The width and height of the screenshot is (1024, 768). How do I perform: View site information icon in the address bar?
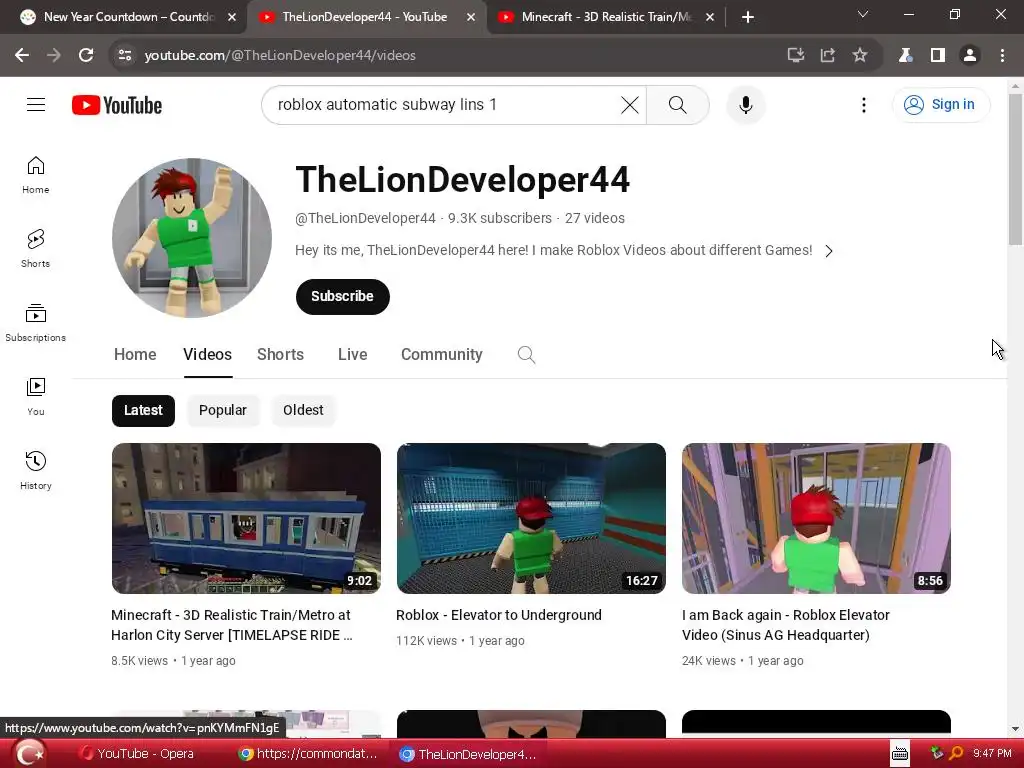pos(125,55)
